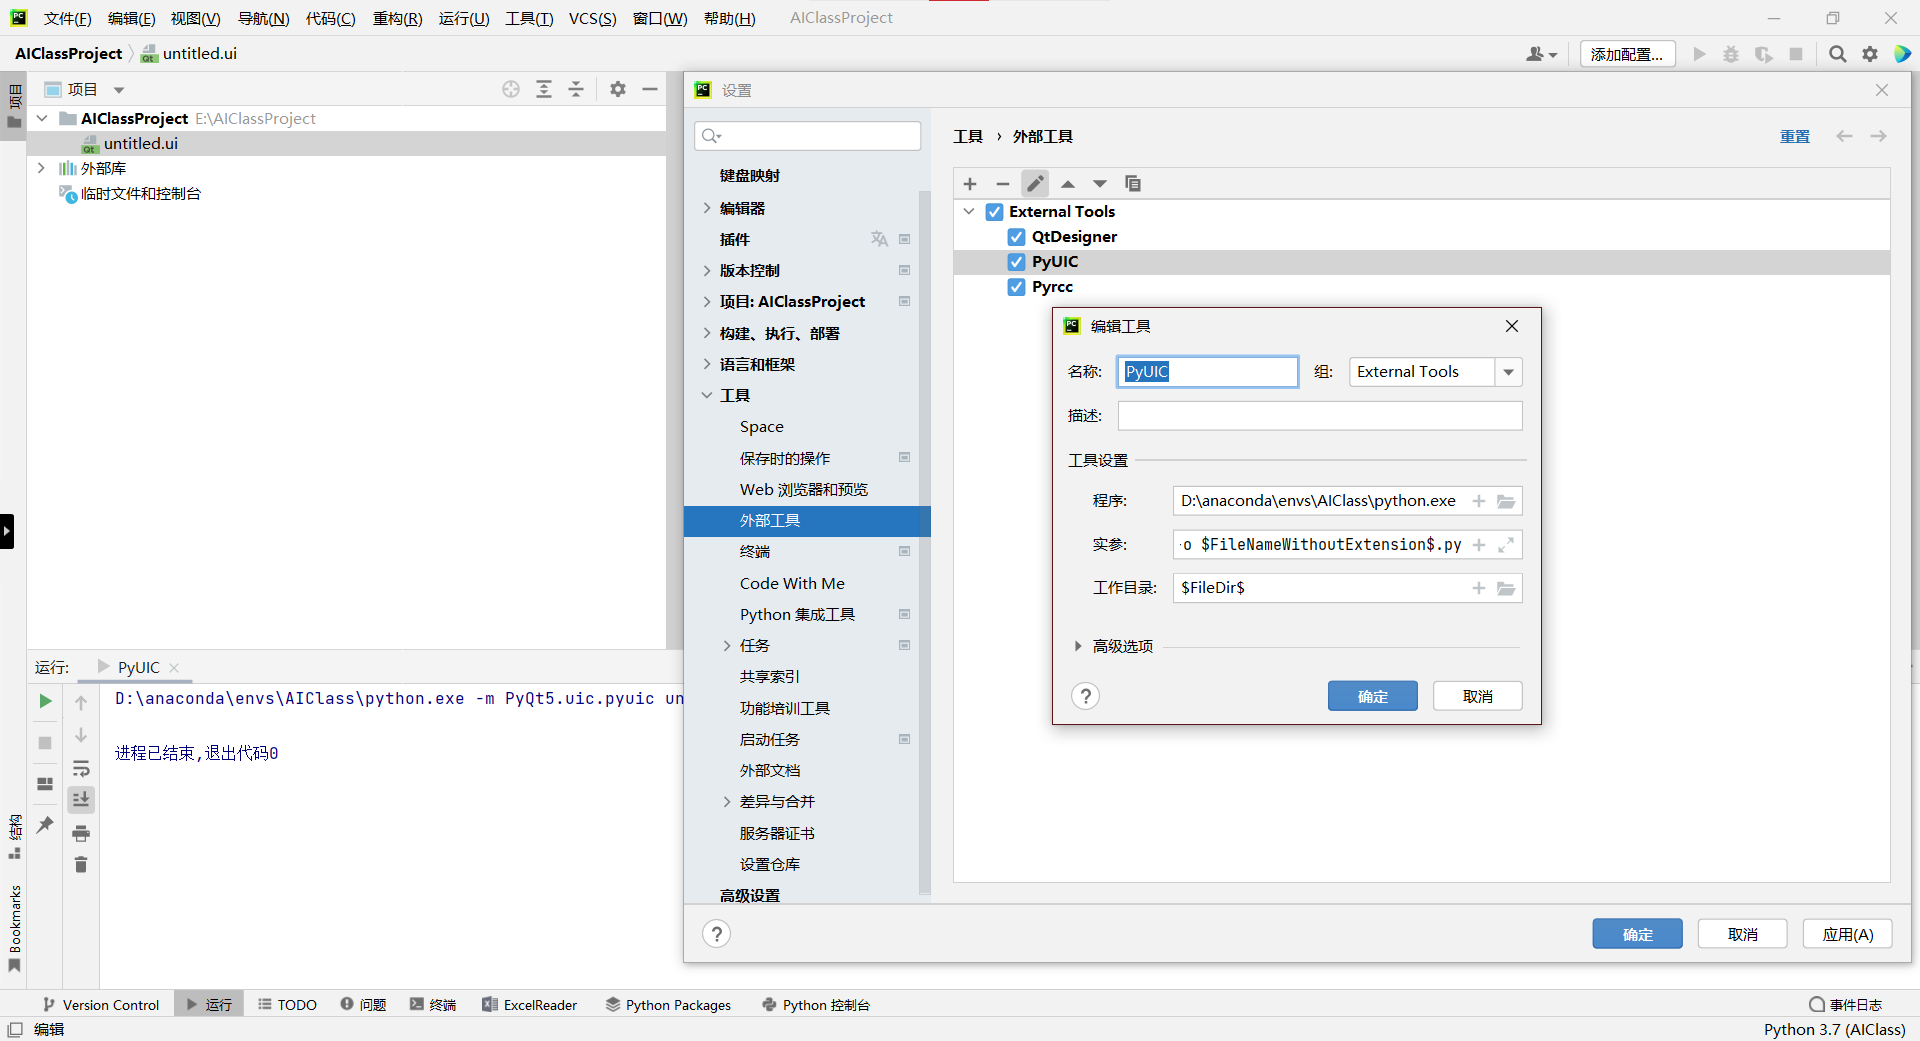Focus the settings search box

click(808, 136)
